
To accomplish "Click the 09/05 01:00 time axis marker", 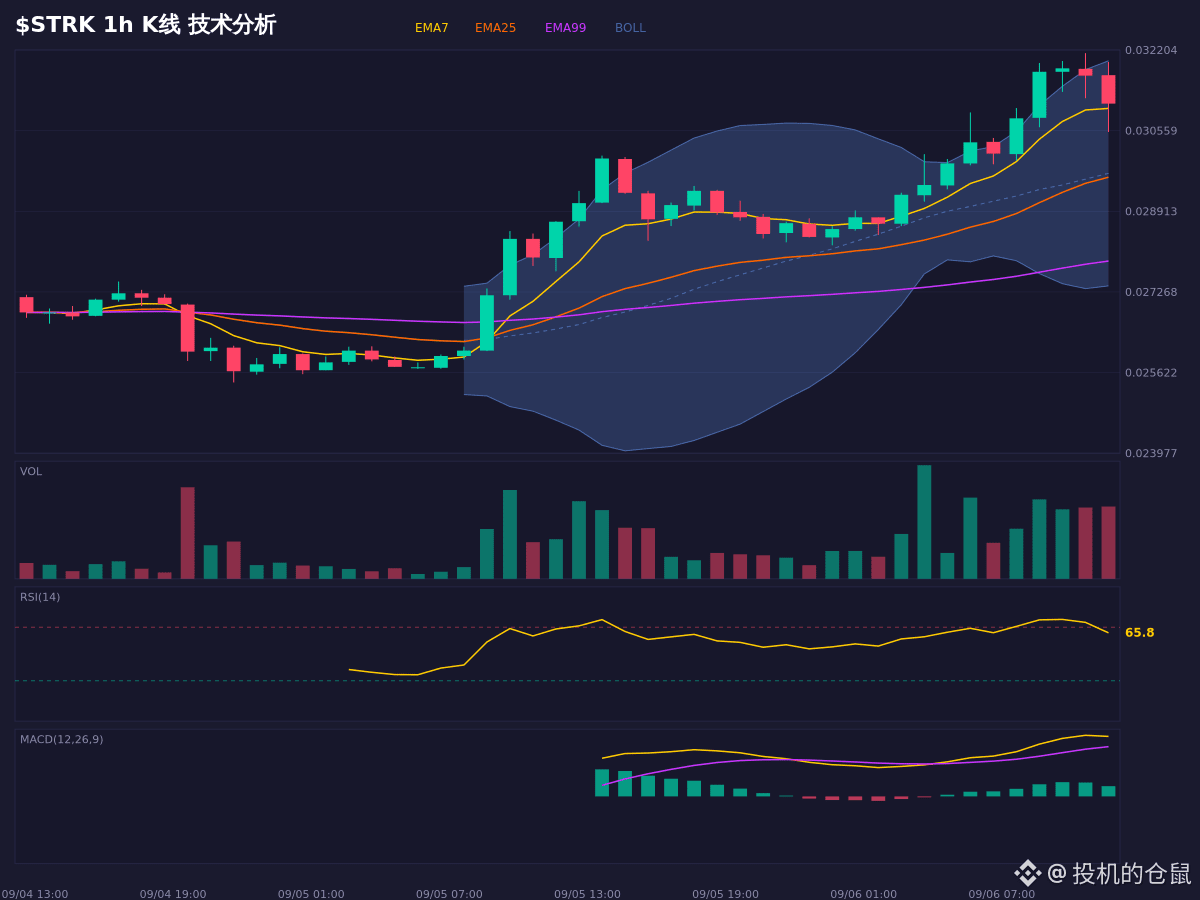I will [x=311, y=894].
